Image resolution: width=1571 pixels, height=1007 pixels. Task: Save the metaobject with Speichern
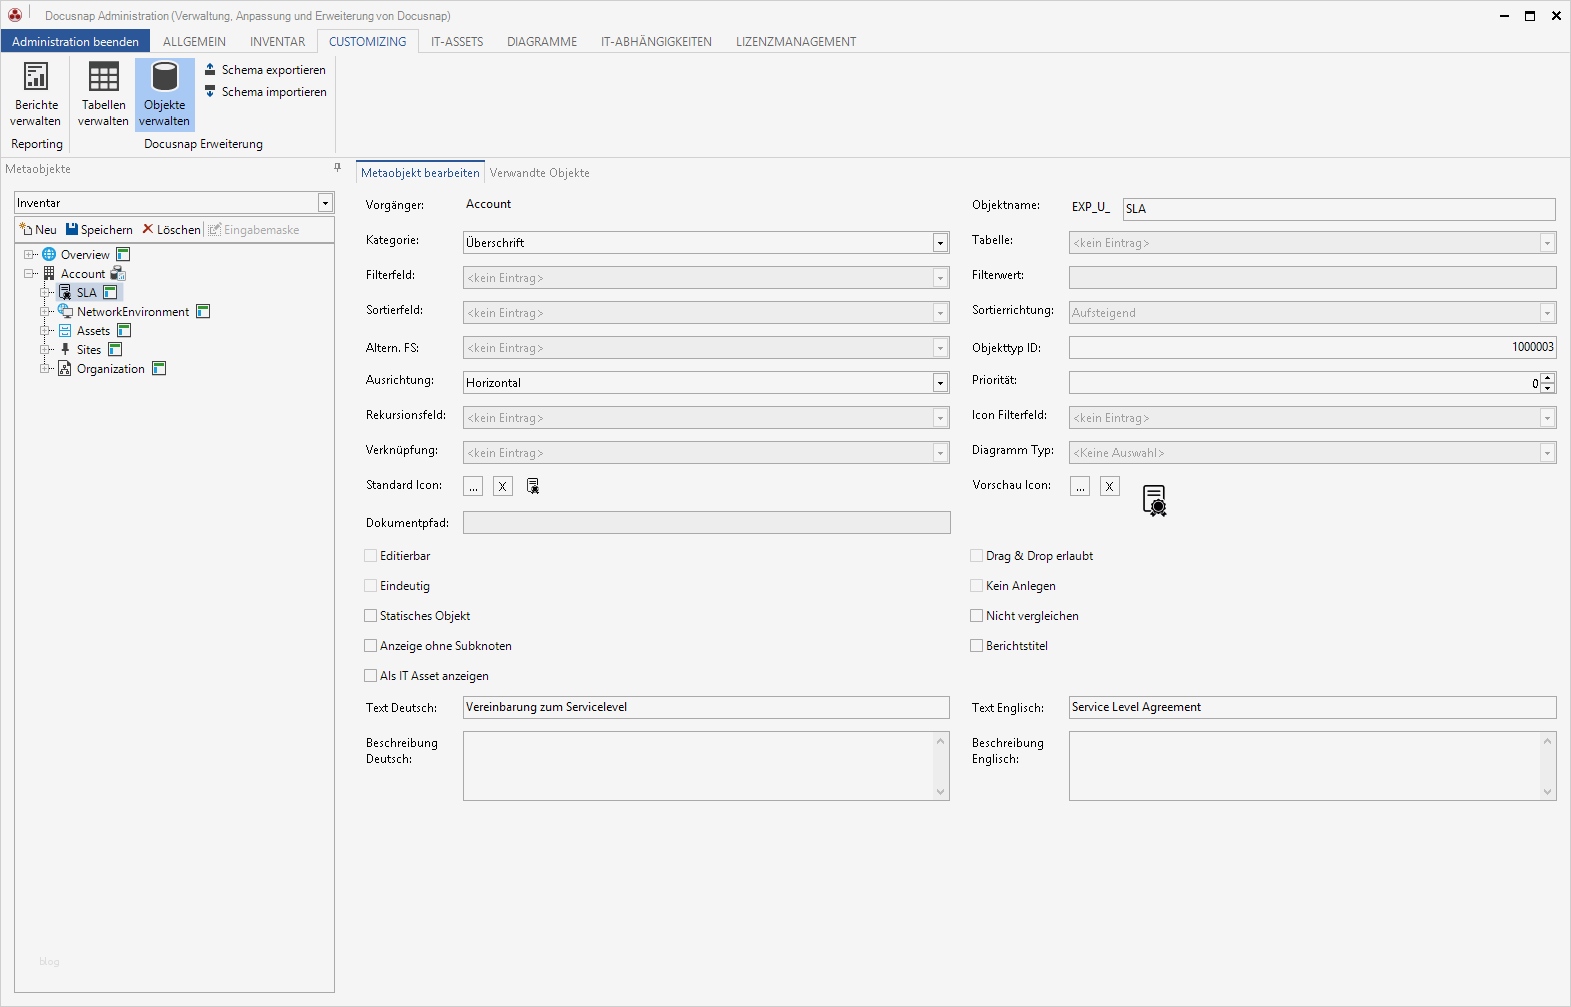pyautogui.click(x=99, y=230)
